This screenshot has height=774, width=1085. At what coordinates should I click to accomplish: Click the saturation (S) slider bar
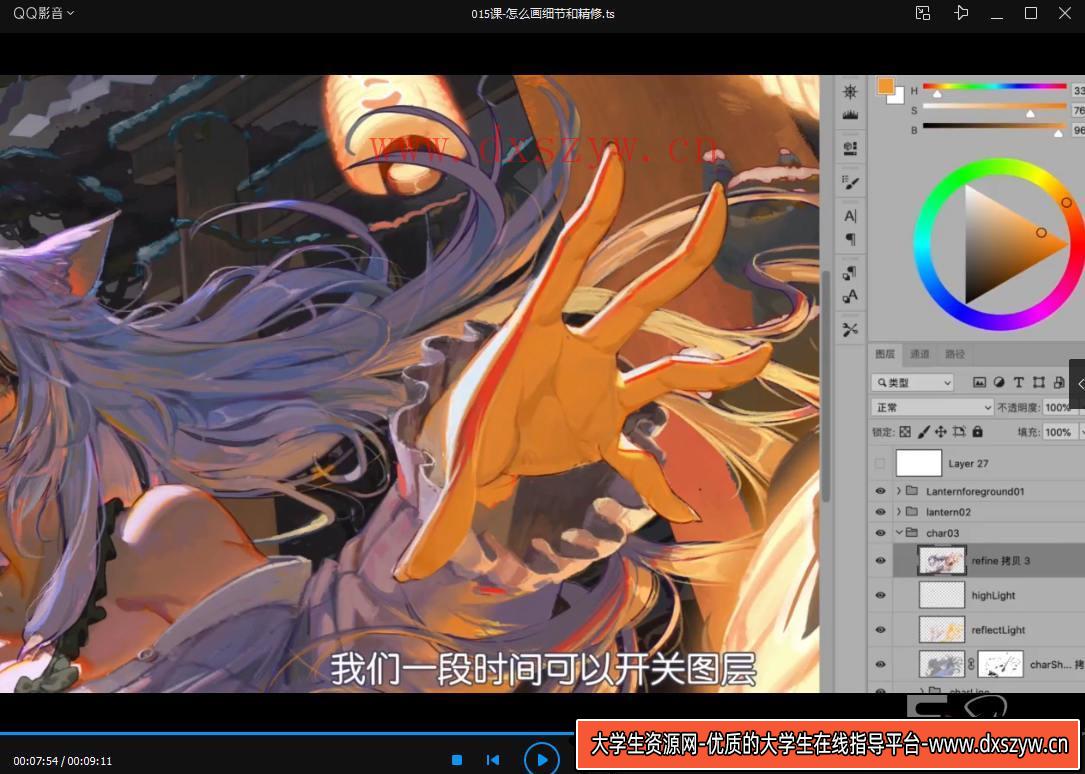(994, 107)
